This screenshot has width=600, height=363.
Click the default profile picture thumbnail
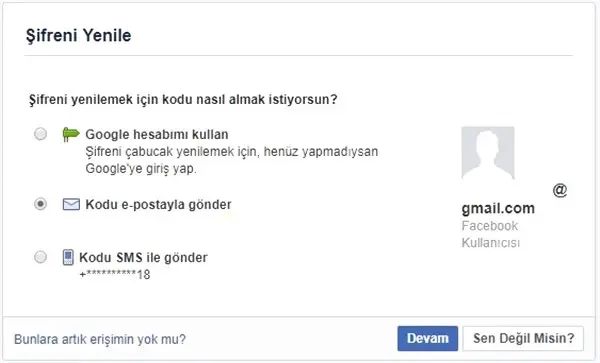pos(488,153)
